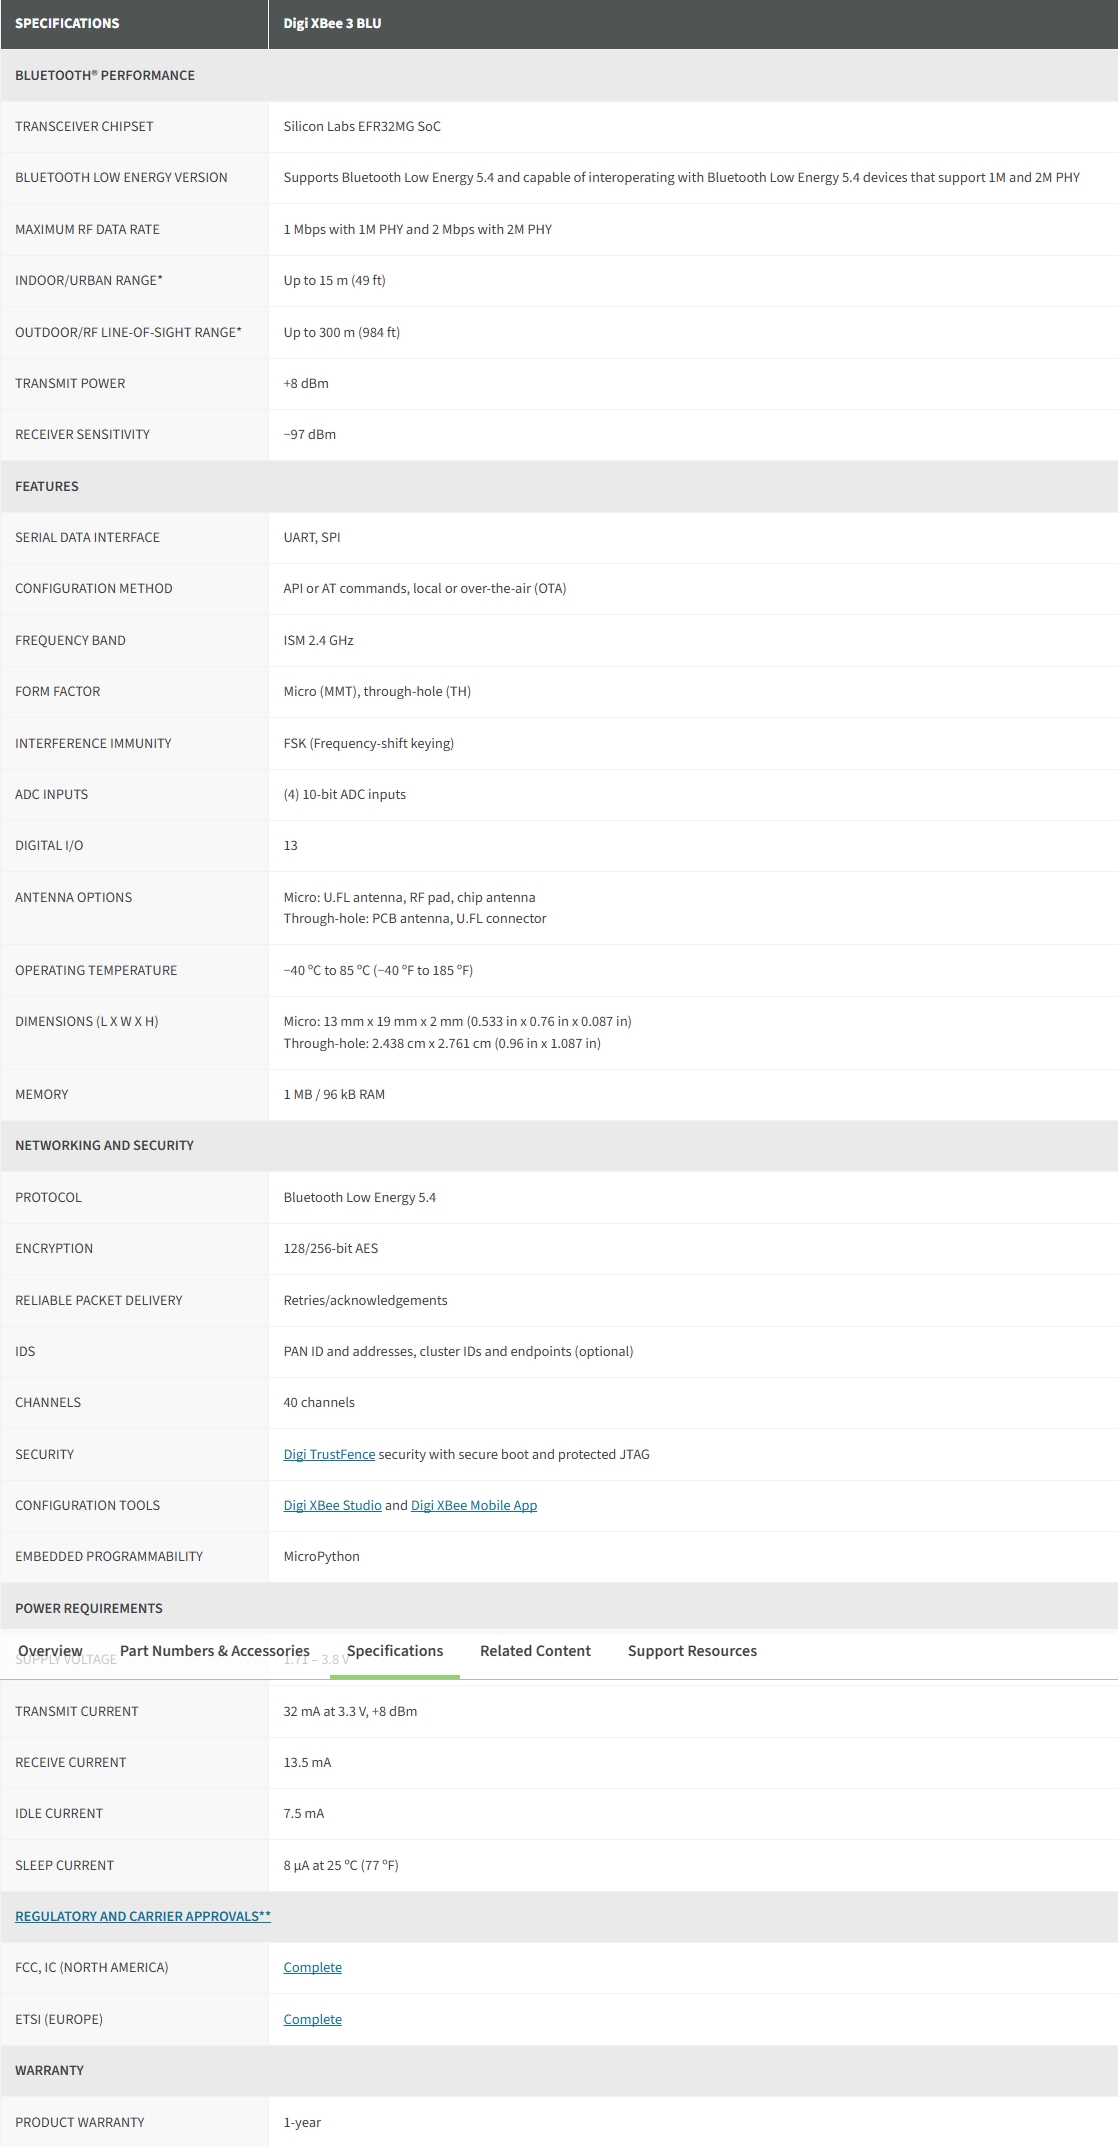Go to the Related Content tab
Image resolution: width=1118 pixels, height=2147 pixels.
[x=535, y=1651]
